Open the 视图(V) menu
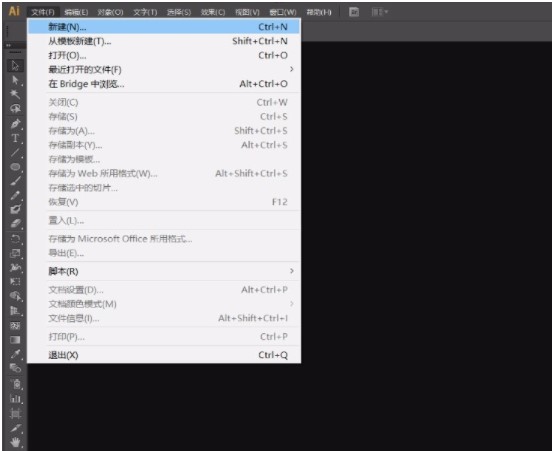This screenshot has width=552, height=451. (247, 12)
